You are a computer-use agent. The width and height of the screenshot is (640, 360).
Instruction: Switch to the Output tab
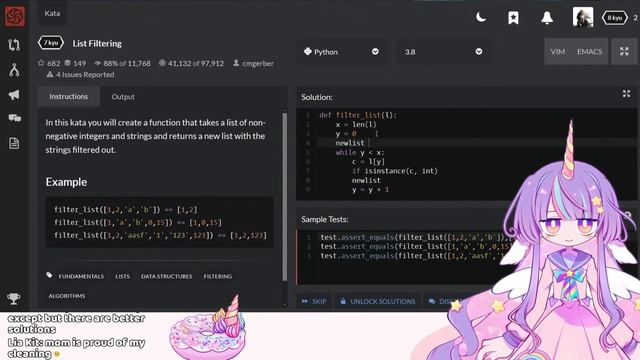coord(123,97)
